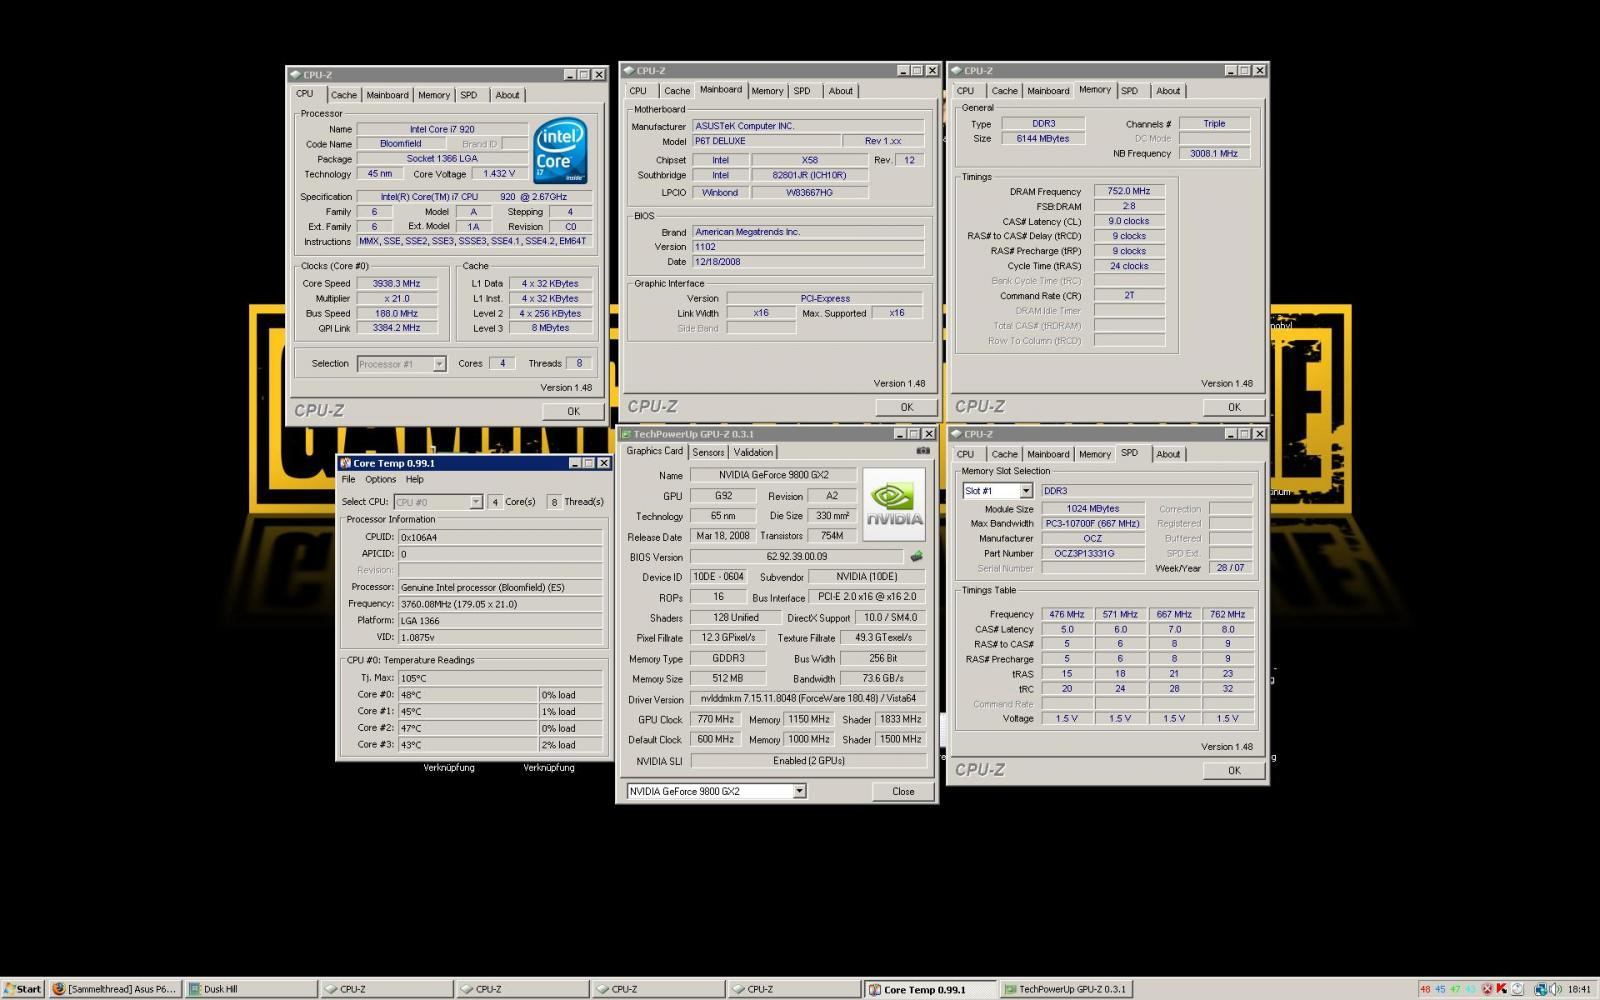Click the Core #3 2% load value
Screen dimensions: 1600x1000
pyautogui.click(x=572, y=745)
